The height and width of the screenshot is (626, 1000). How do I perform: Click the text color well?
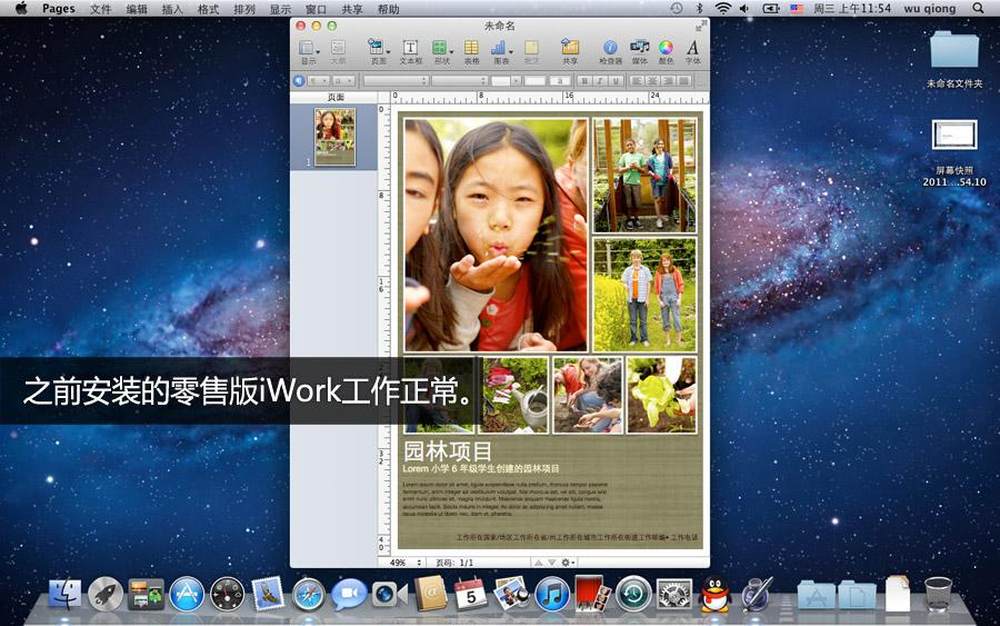(x=534, y=81)
